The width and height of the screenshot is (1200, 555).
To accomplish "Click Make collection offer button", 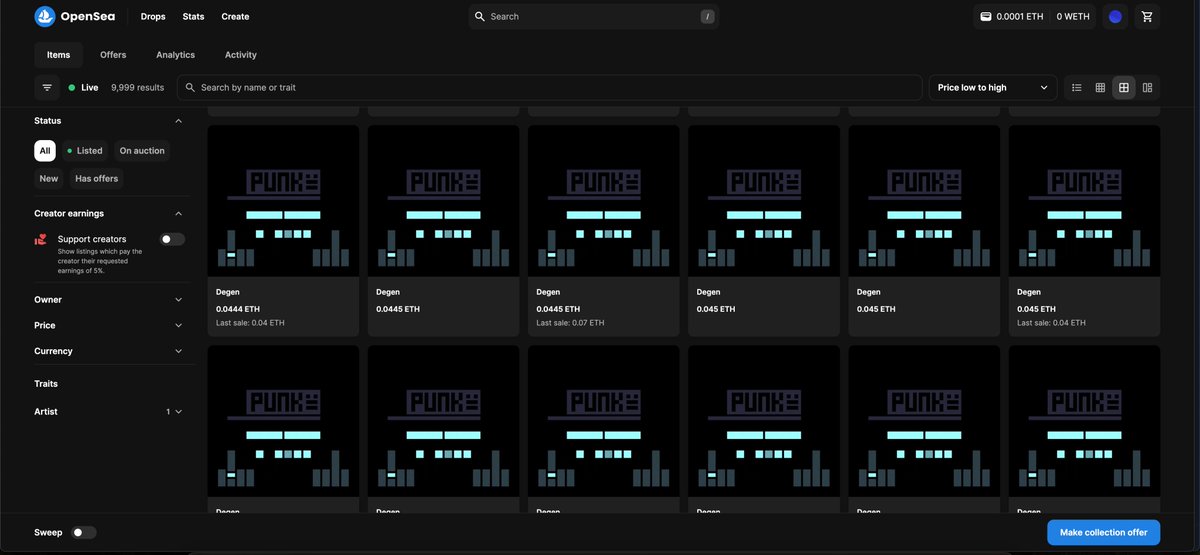I will pos(1104,533).
